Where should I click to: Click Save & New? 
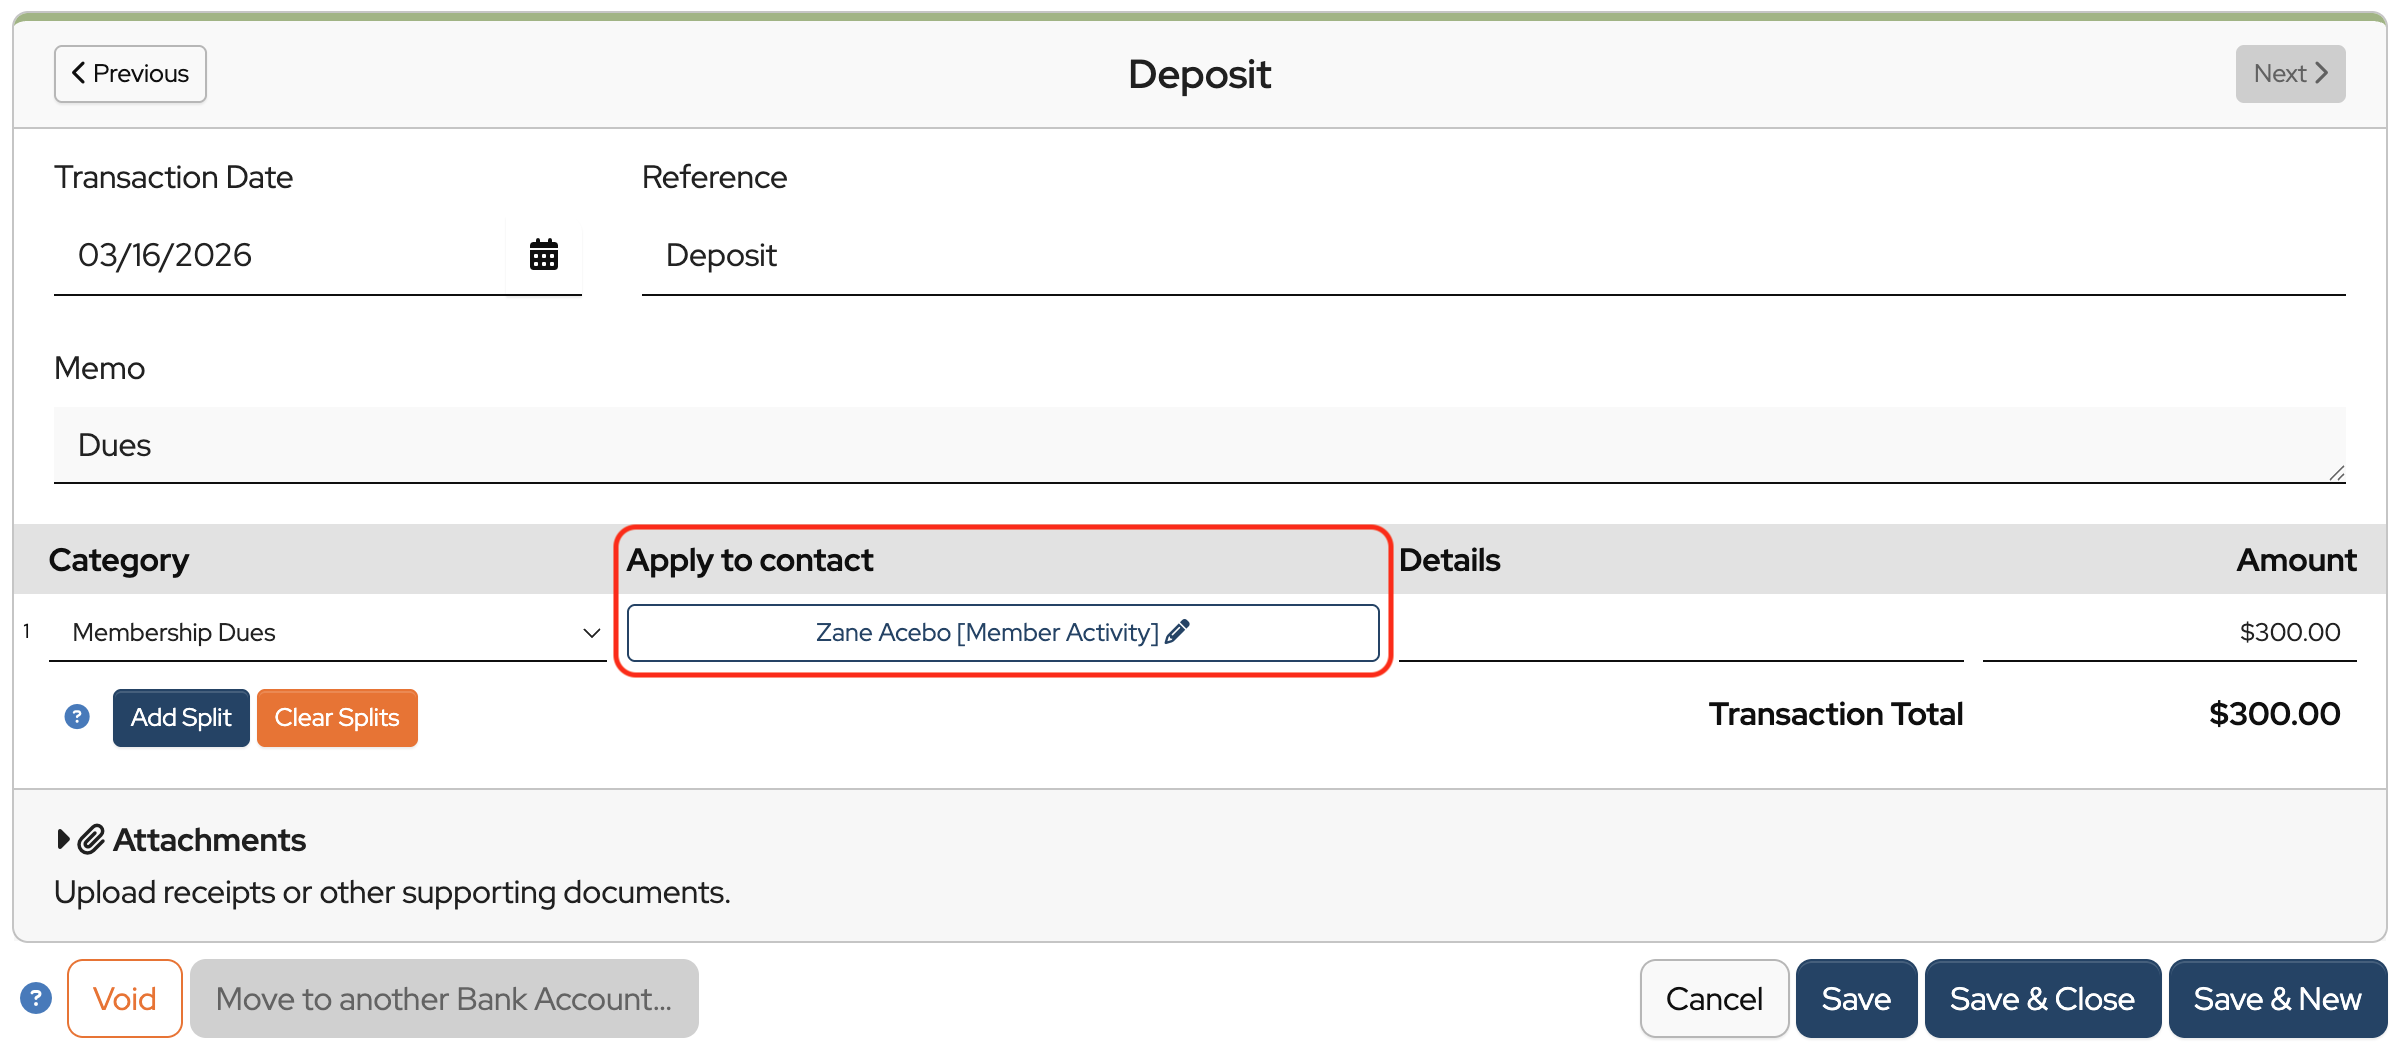pyautogui.click(x=2277, y=998)
